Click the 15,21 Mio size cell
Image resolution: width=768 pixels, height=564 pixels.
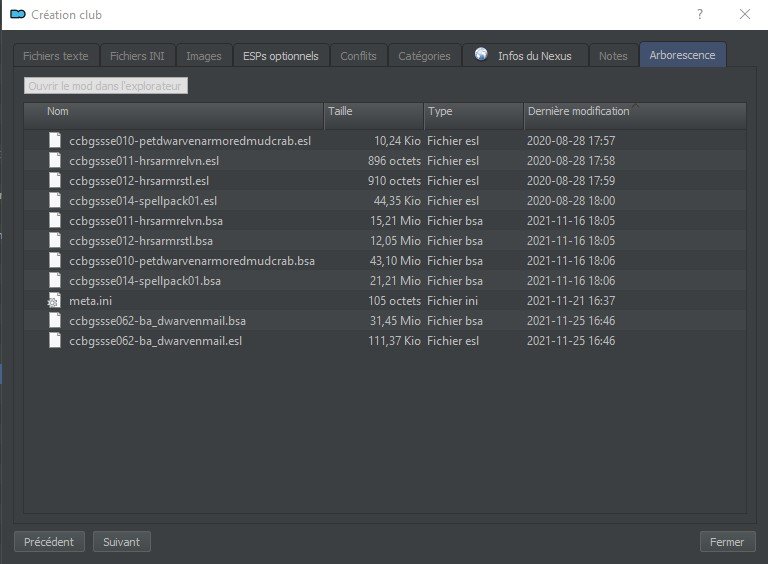[395, 221]
